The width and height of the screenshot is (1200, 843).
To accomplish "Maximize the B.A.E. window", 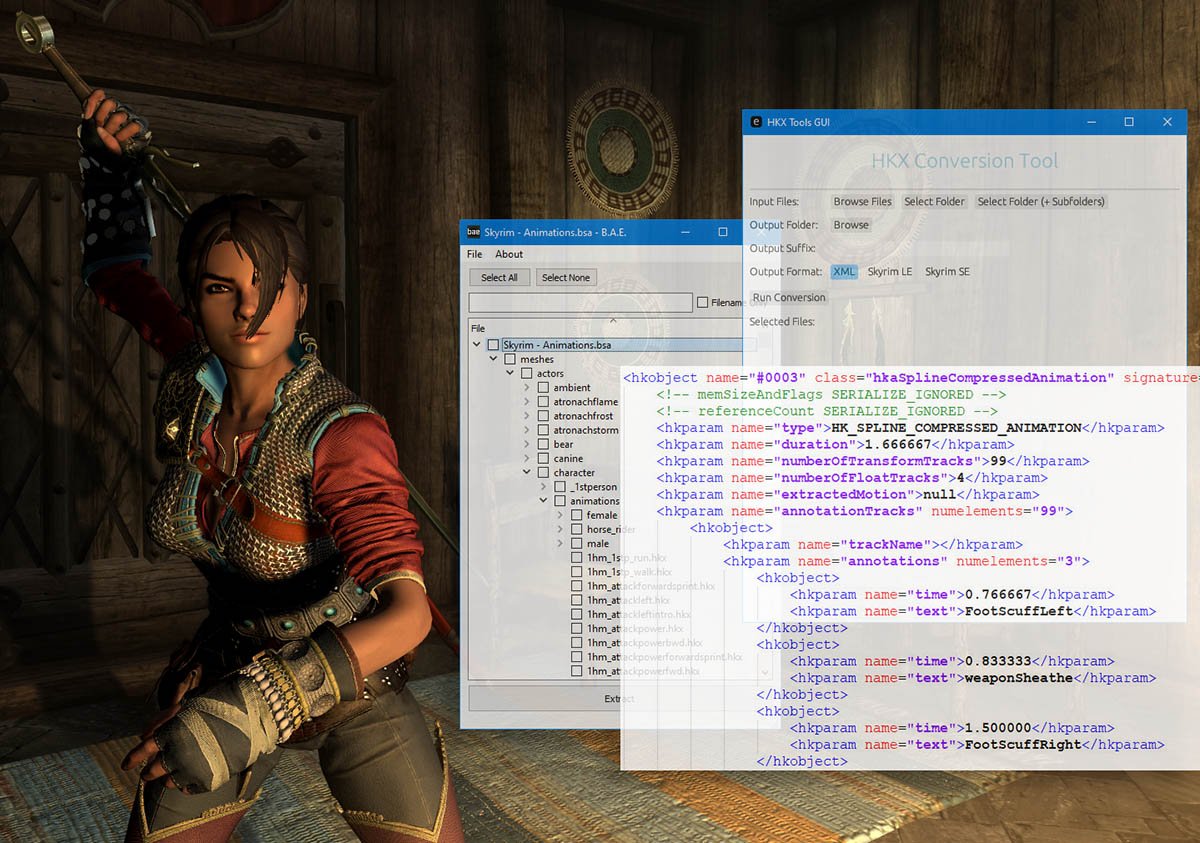I will [723, 232].
